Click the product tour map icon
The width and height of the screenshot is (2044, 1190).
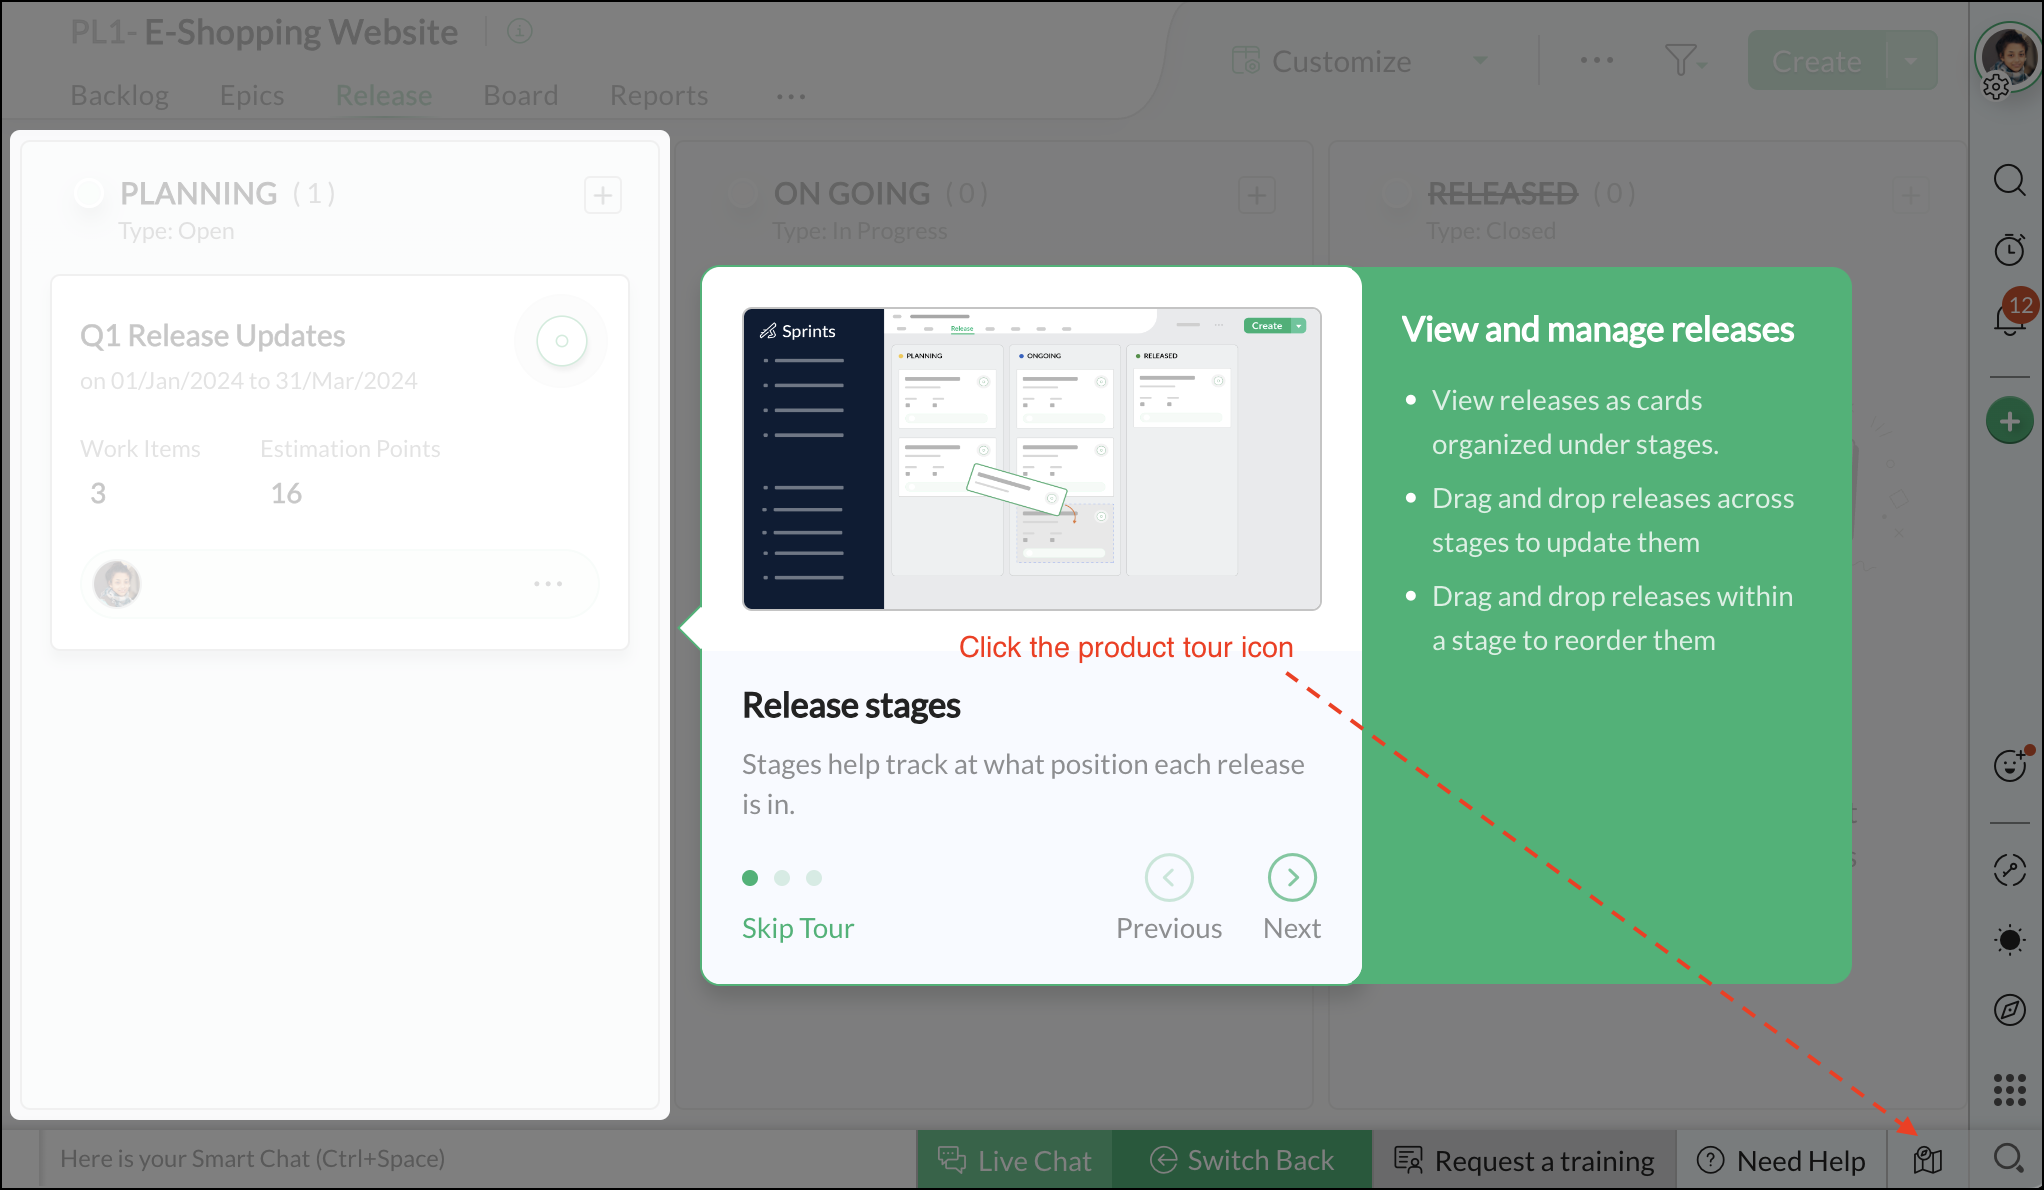(1927, 1160)
